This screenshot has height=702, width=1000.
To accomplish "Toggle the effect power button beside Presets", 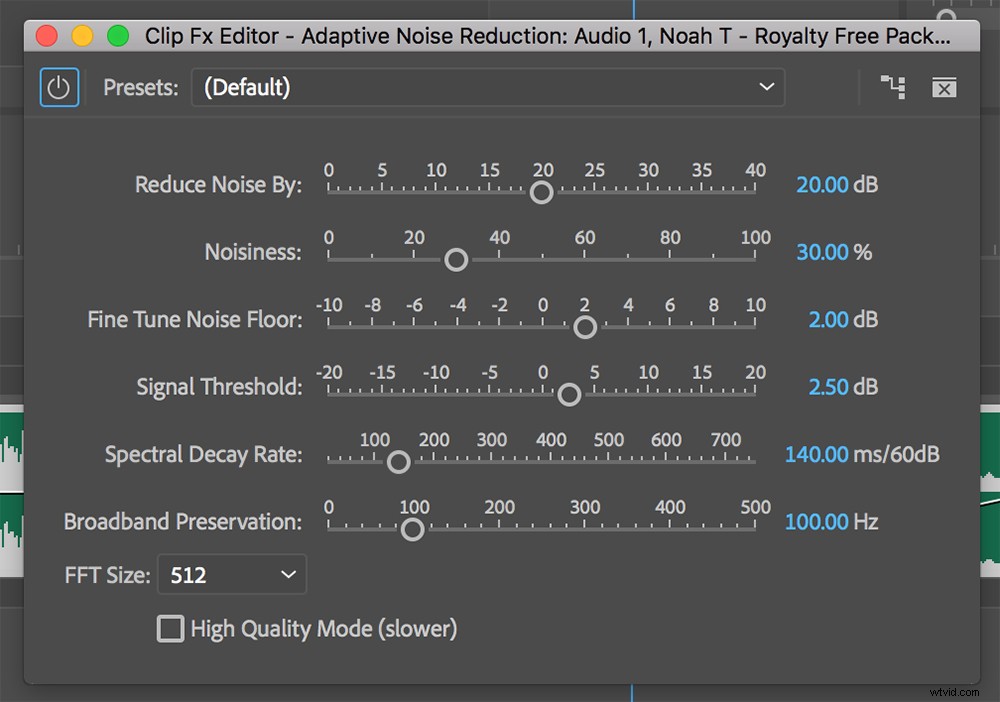I will click(59, 87).
